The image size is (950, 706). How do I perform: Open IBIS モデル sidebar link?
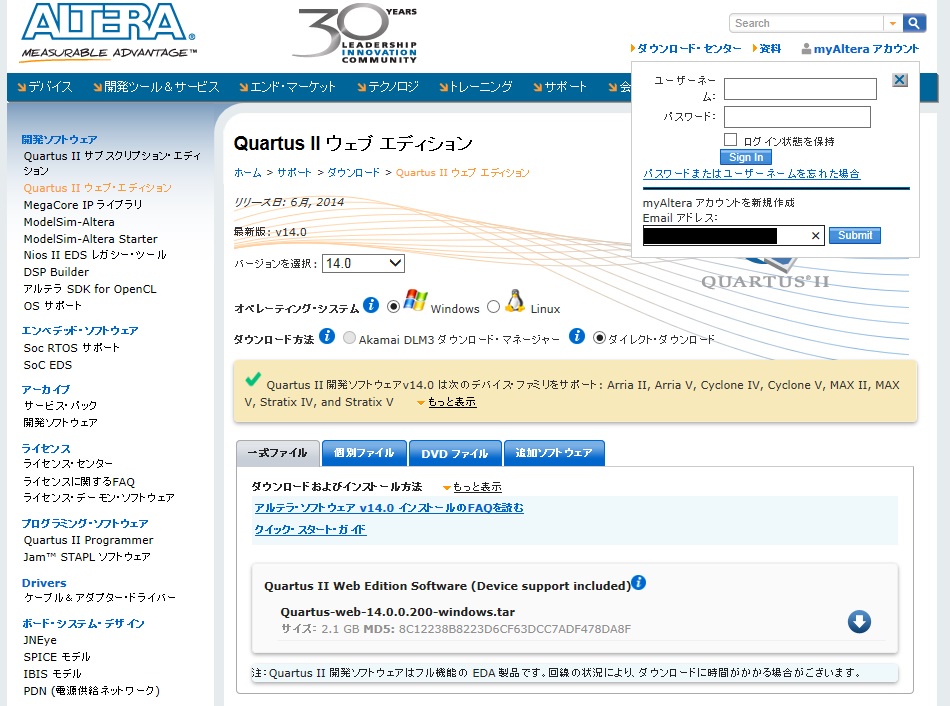(52, 674)
